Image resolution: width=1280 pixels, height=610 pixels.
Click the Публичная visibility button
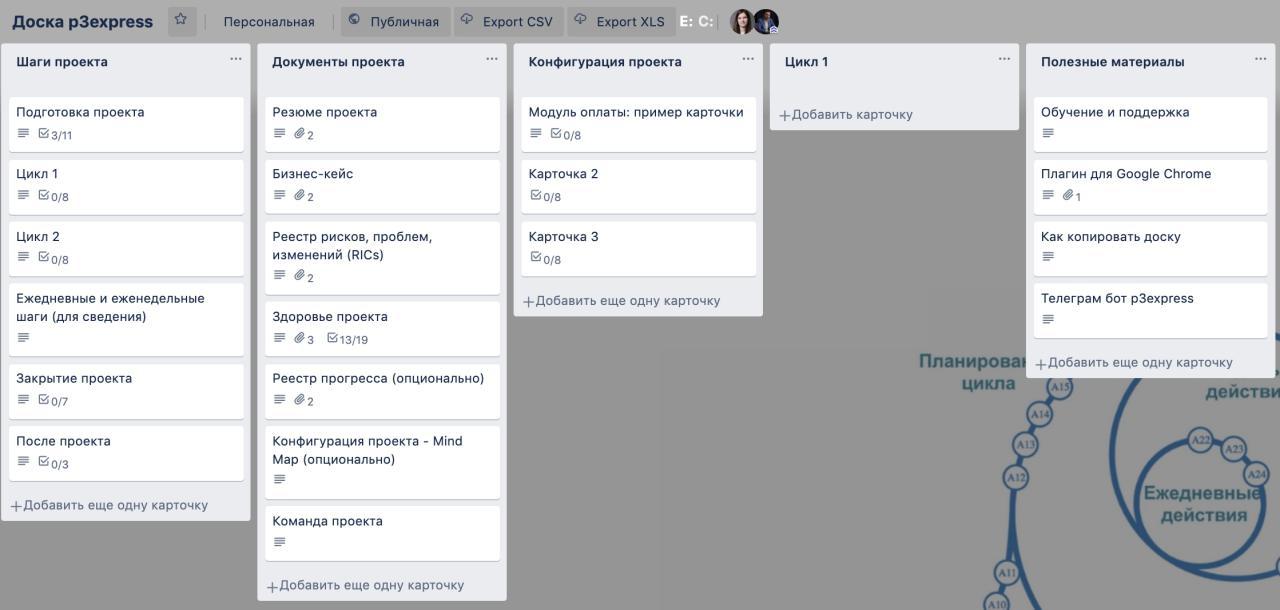pos(394,21)
